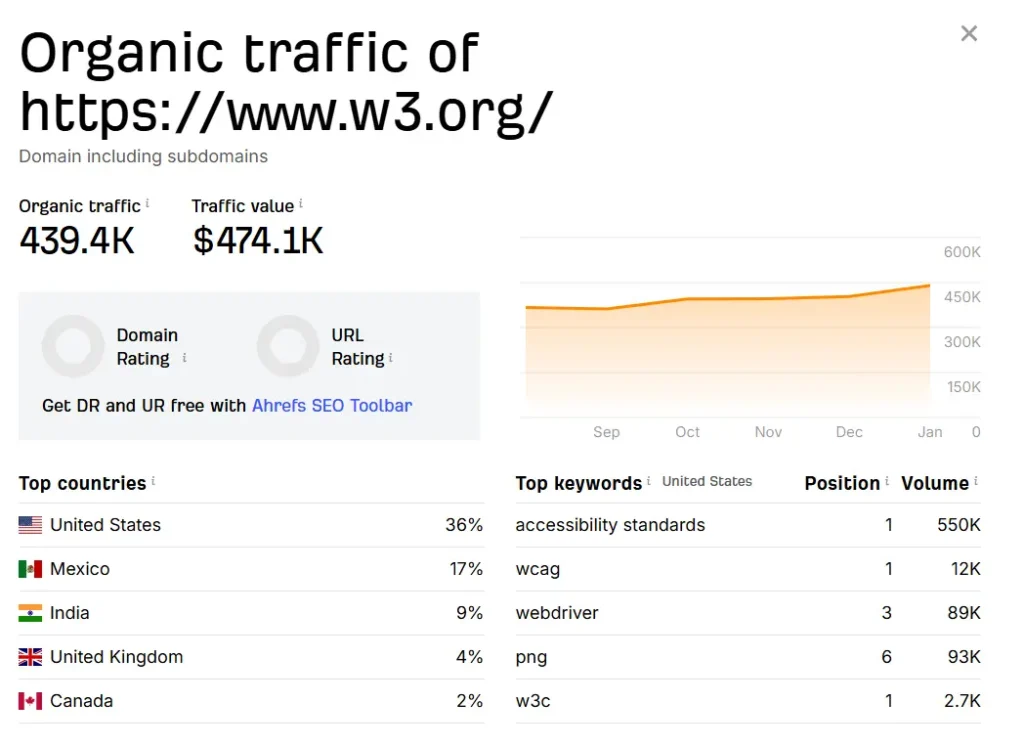Click Domain Rating info icon

[184, 357]
